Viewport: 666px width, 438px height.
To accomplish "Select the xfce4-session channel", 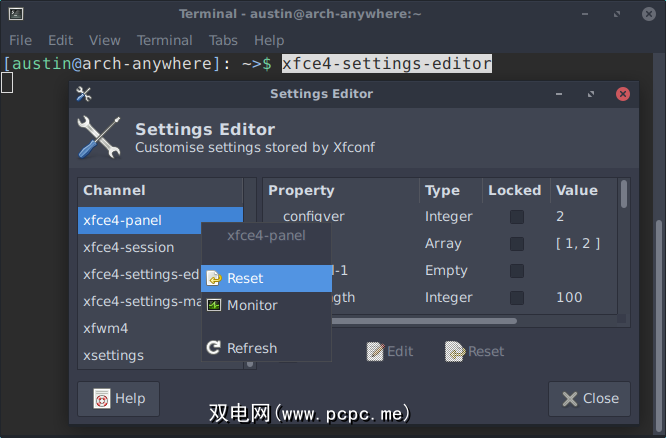I will coord(128,247).
